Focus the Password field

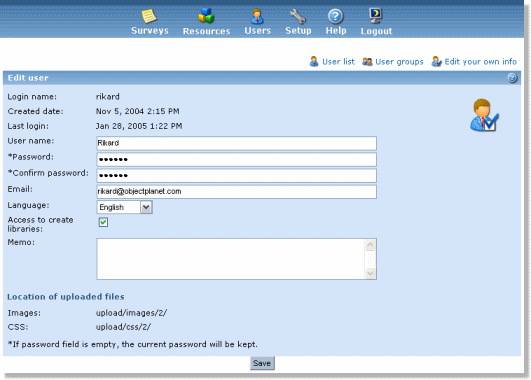tap(236, 160)
